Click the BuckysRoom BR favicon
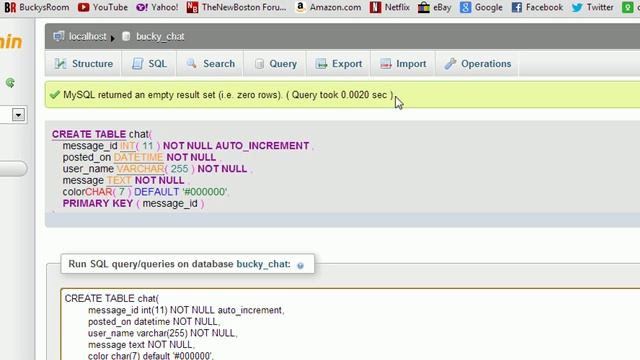 pyautogui.click(x=10, y=7)
